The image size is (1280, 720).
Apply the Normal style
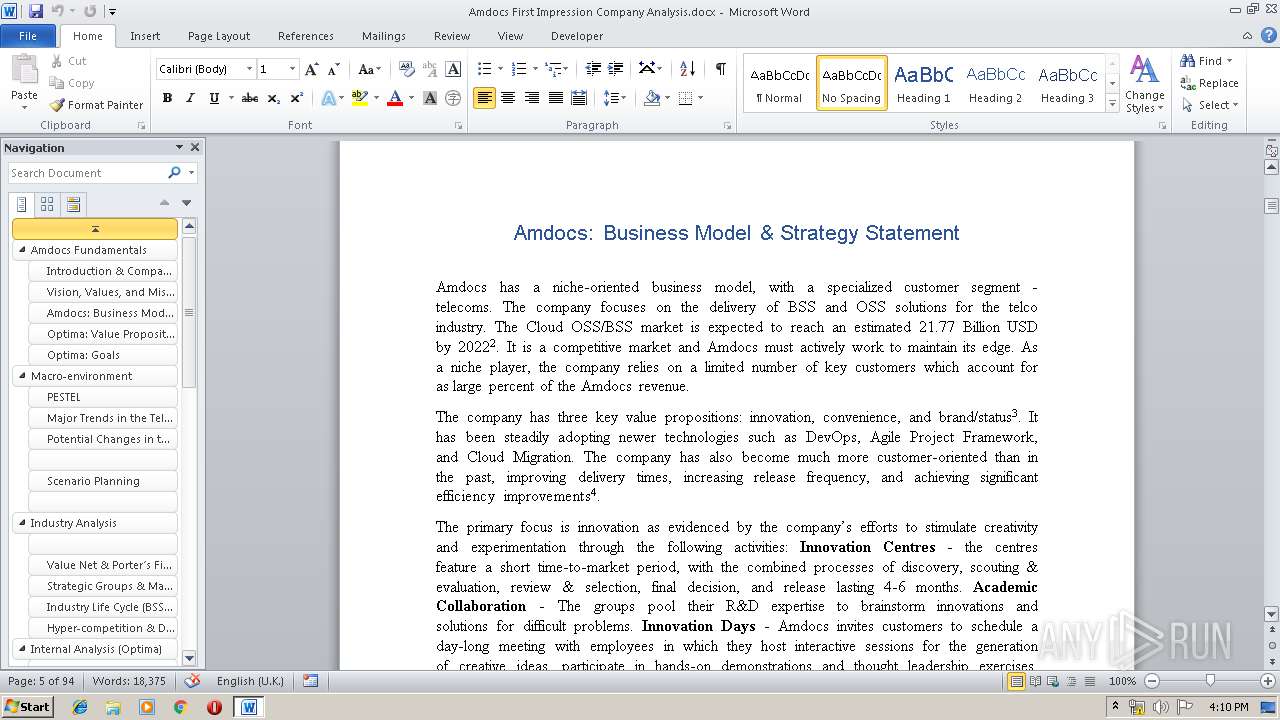pyautogui.click(x=779, y=83)
